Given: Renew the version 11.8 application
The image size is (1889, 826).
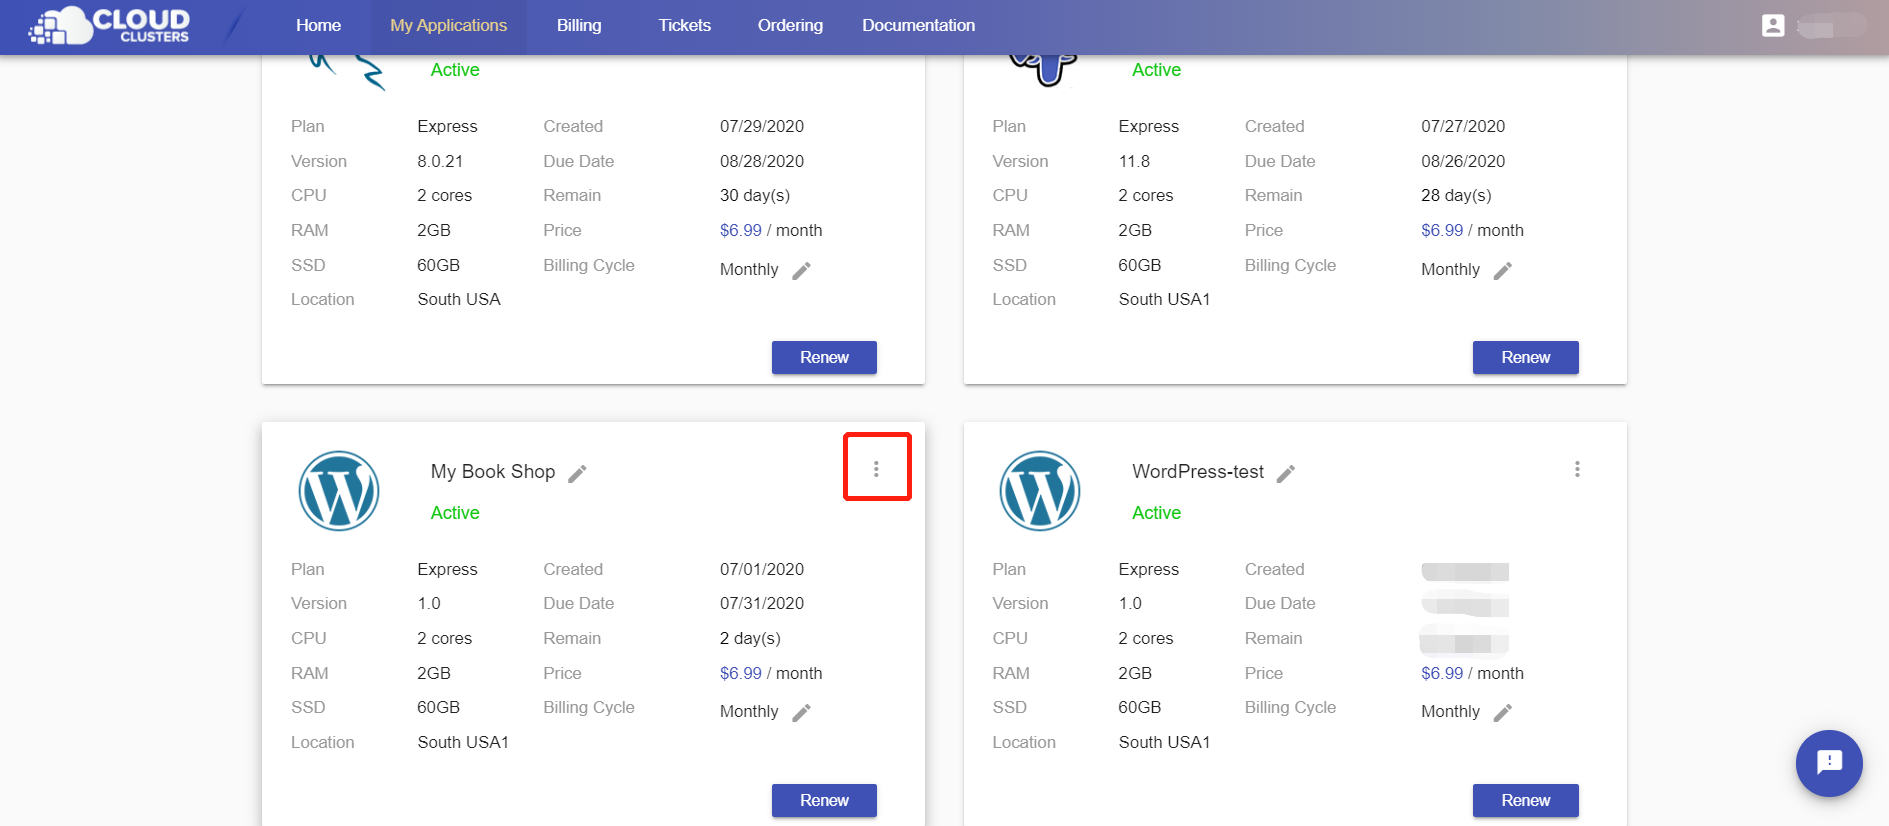Looking at the screenshot, I should point(1525,358).
